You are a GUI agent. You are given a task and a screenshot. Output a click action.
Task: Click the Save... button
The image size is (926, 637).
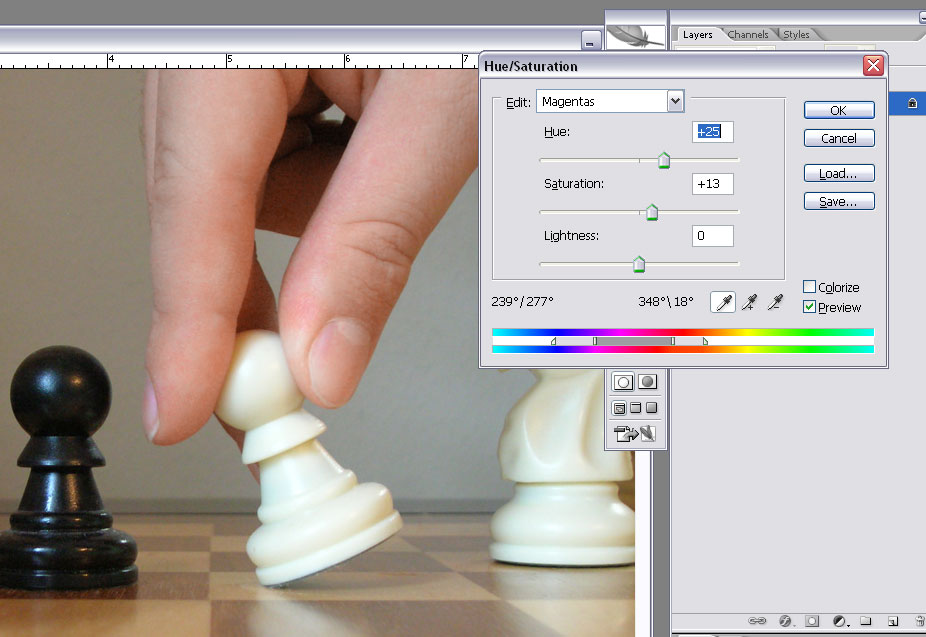(x=839, y=201)
